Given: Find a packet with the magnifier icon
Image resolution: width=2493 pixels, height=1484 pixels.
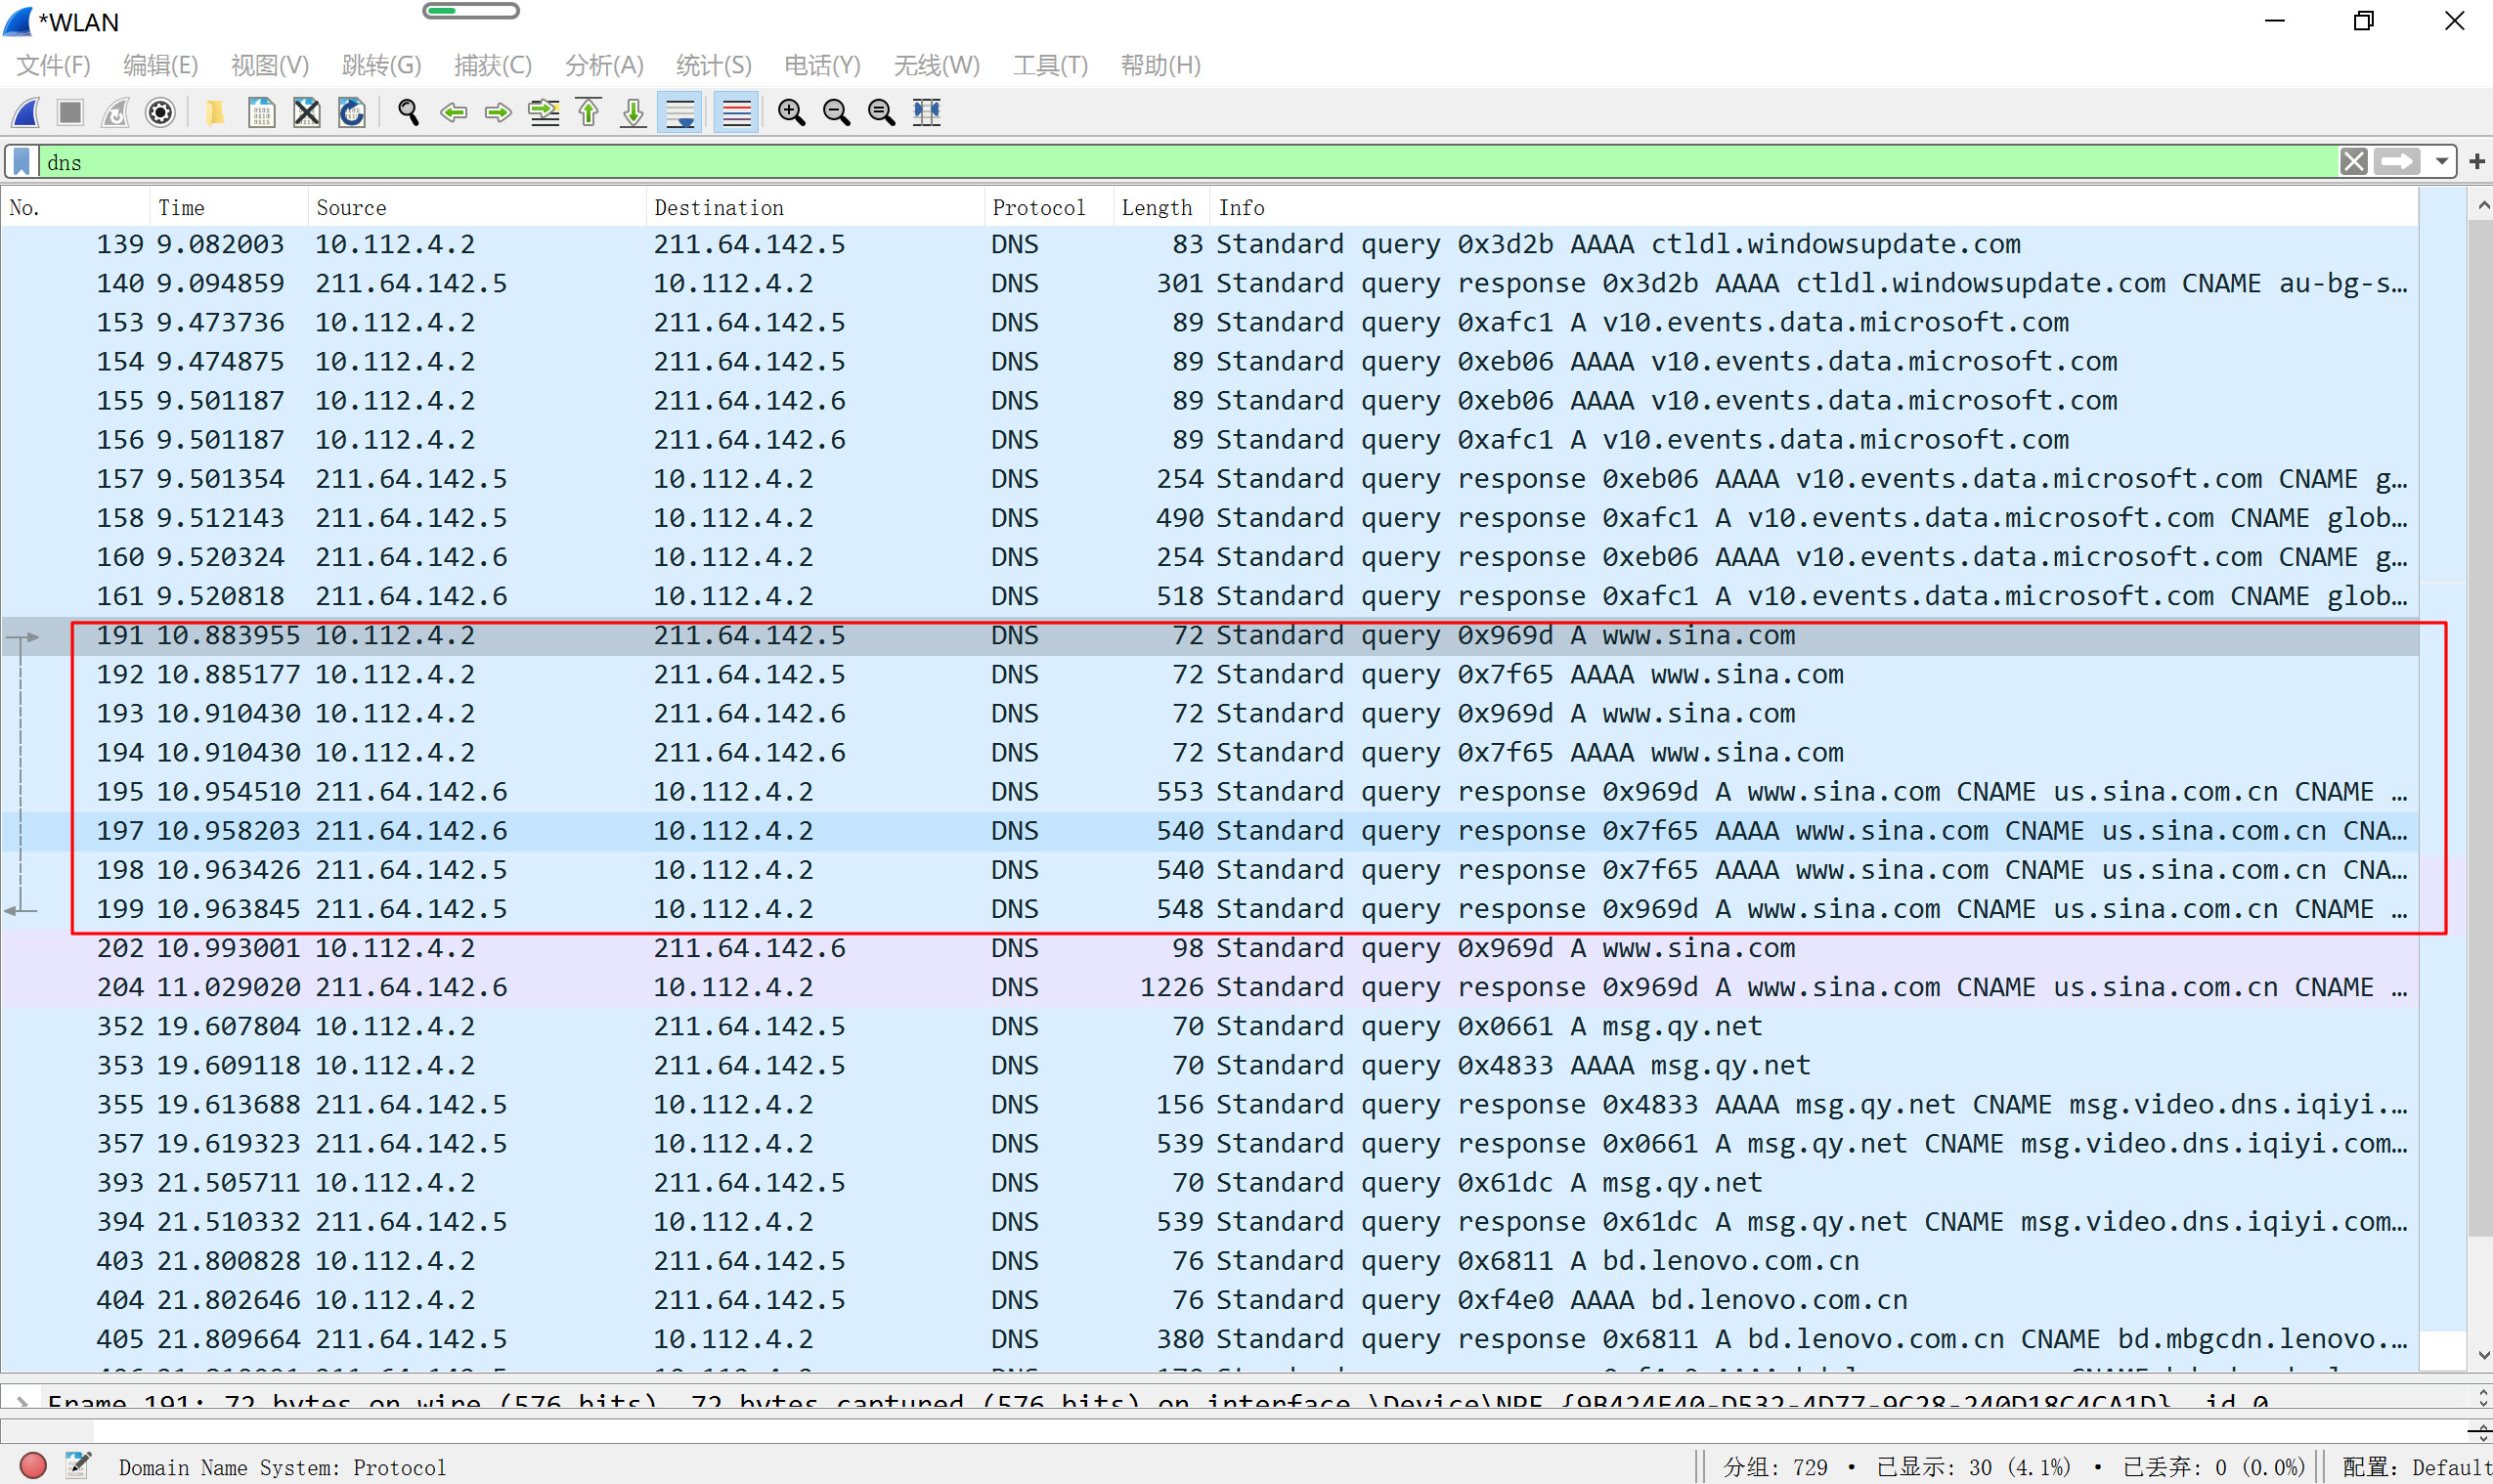Looking at the screenshot, I should click(x=407, y=112).
